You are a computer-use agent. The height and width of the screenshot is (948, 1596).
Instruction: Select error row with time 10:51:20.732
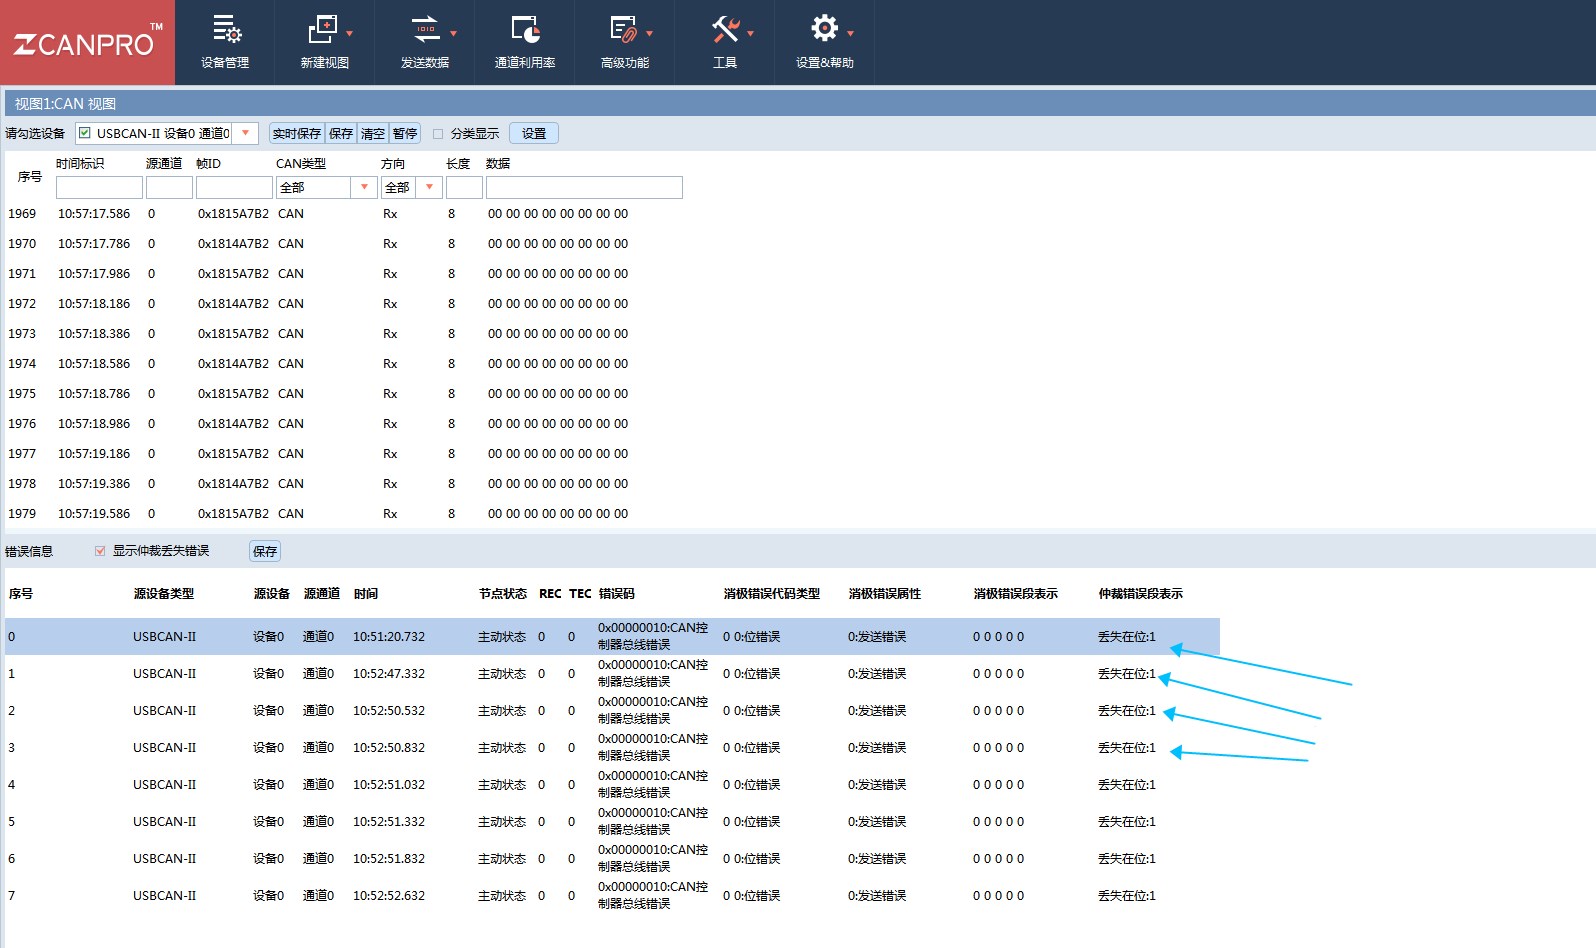point(612,636)
